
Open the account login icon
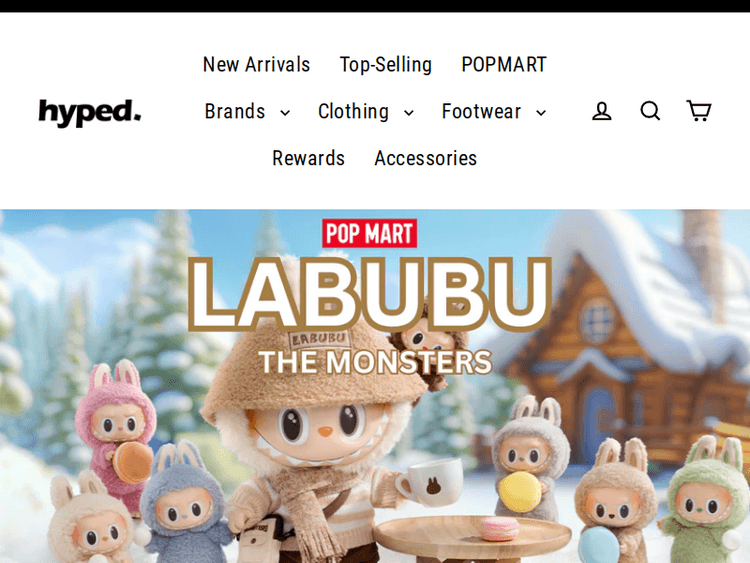[x=601, y=111]
